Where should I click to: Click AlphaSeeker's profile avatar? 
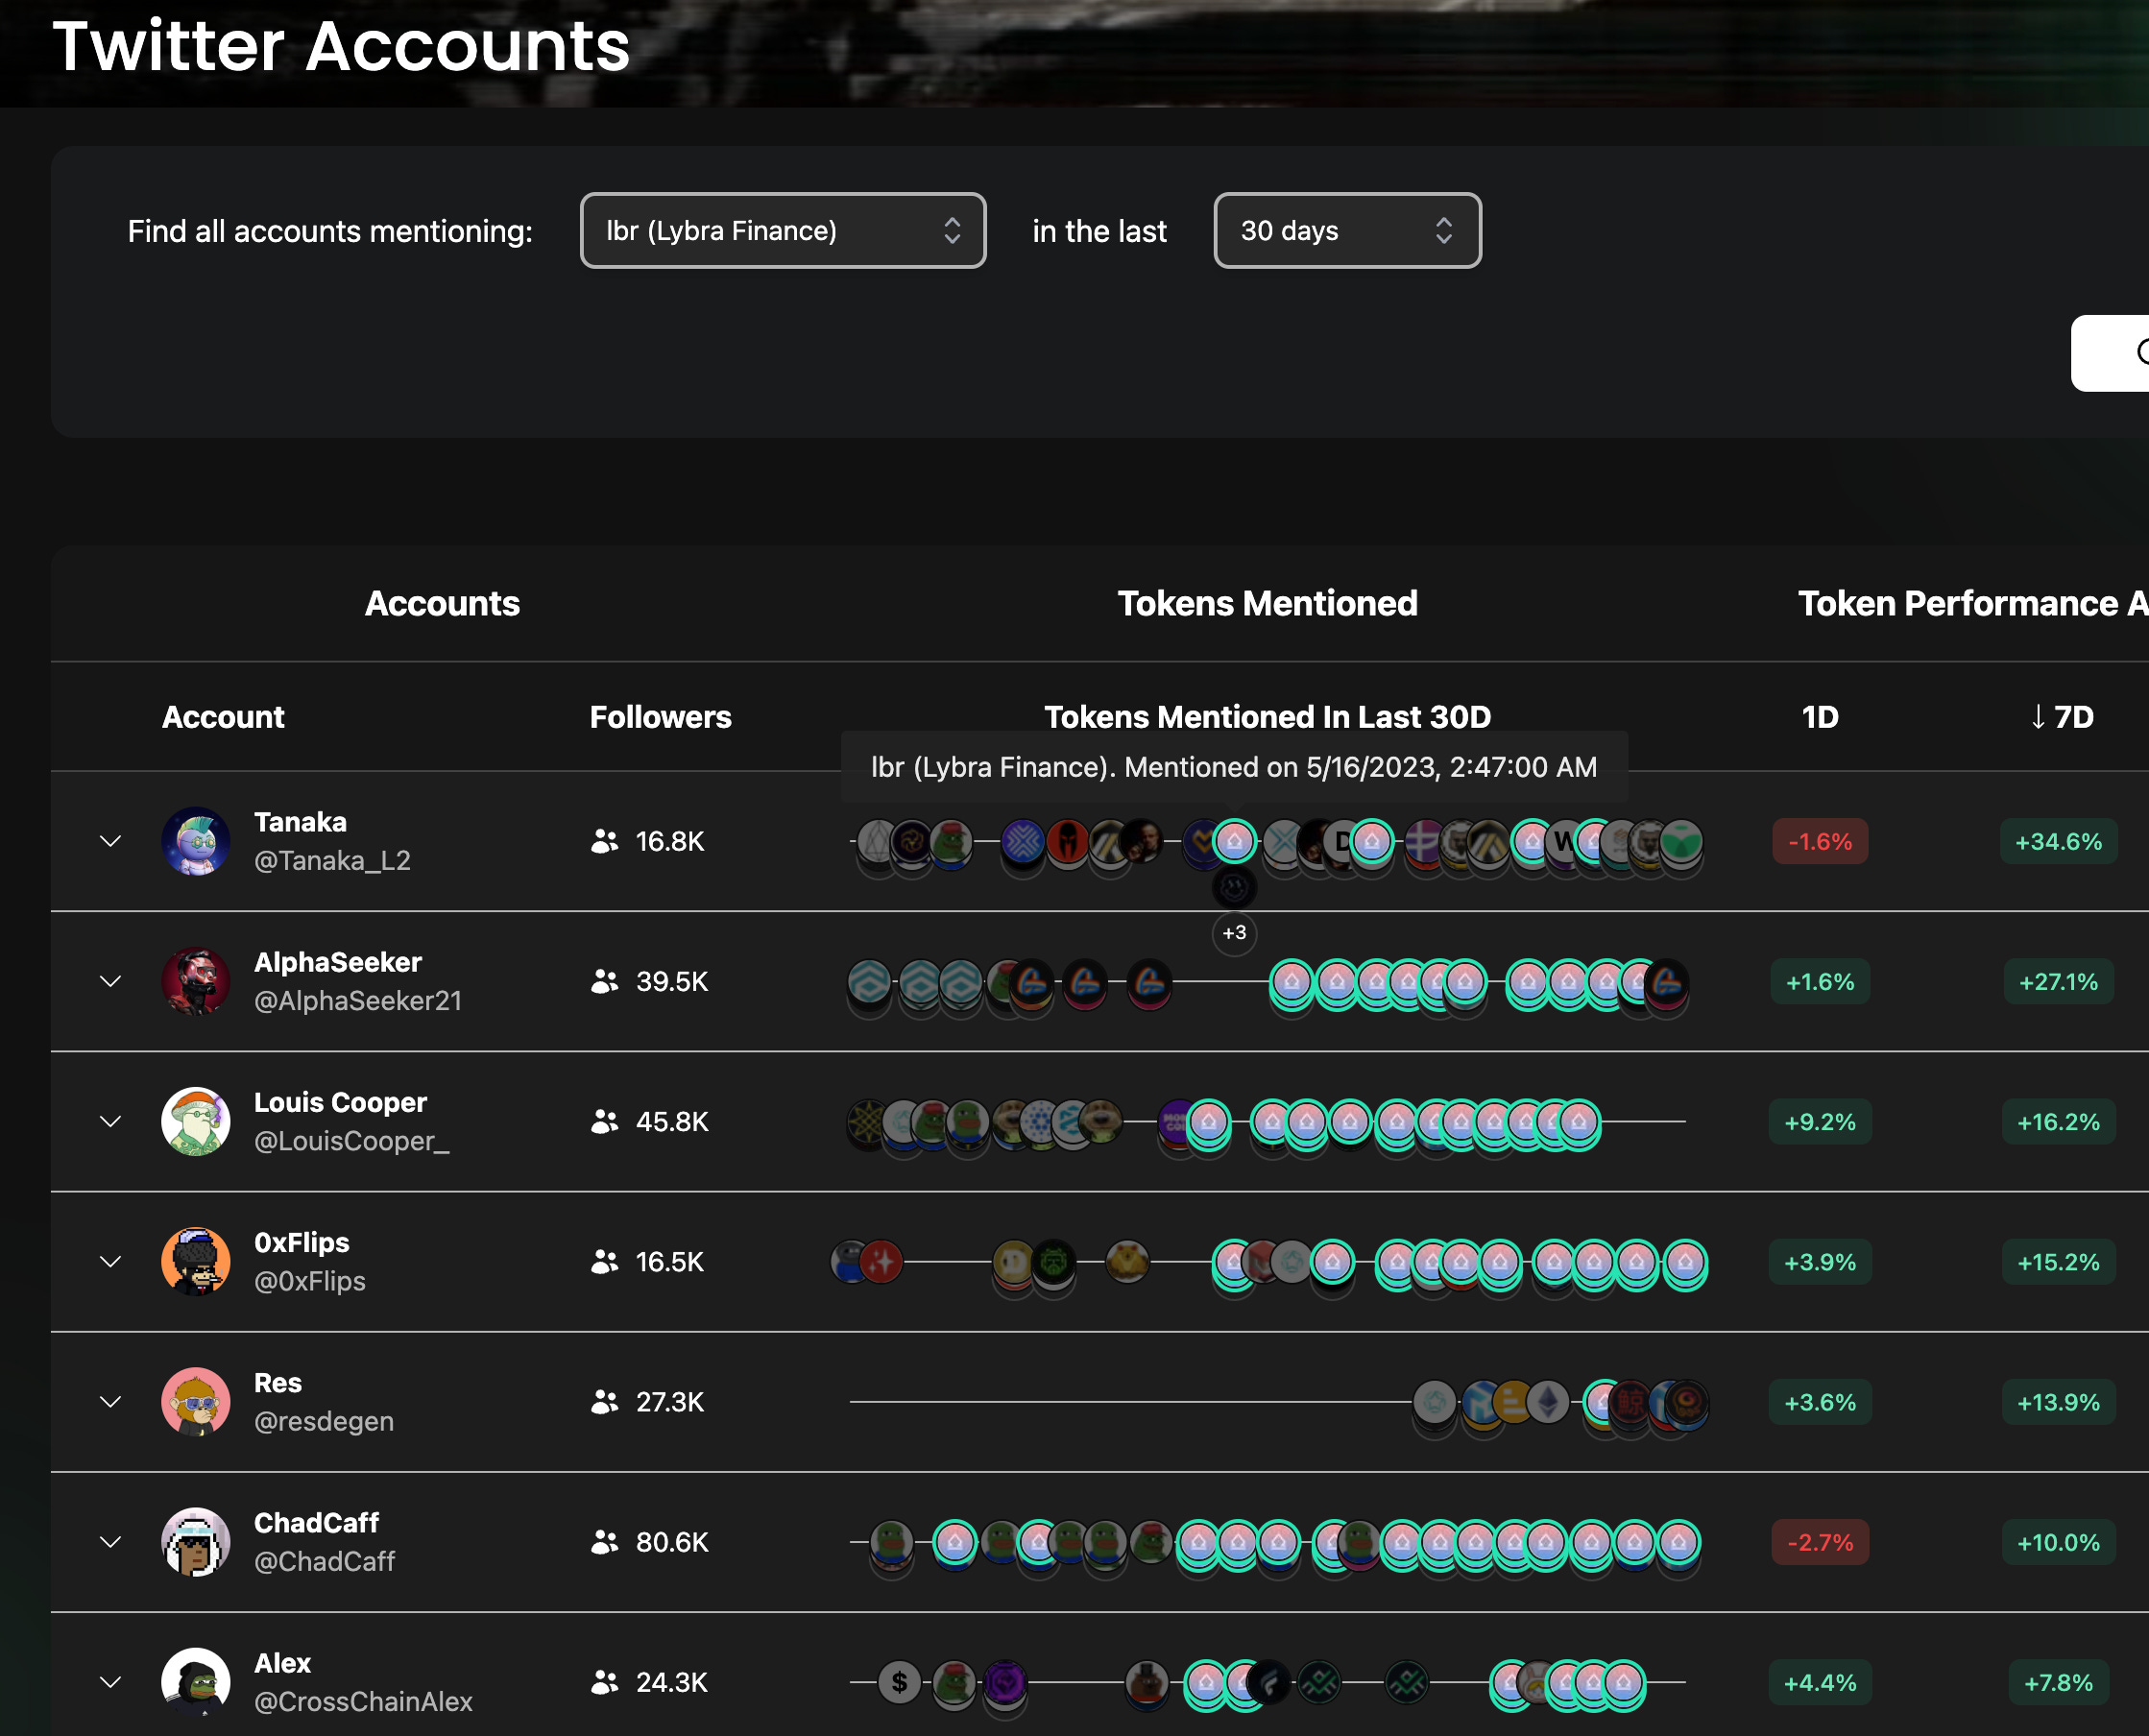(x=196, y=981)
